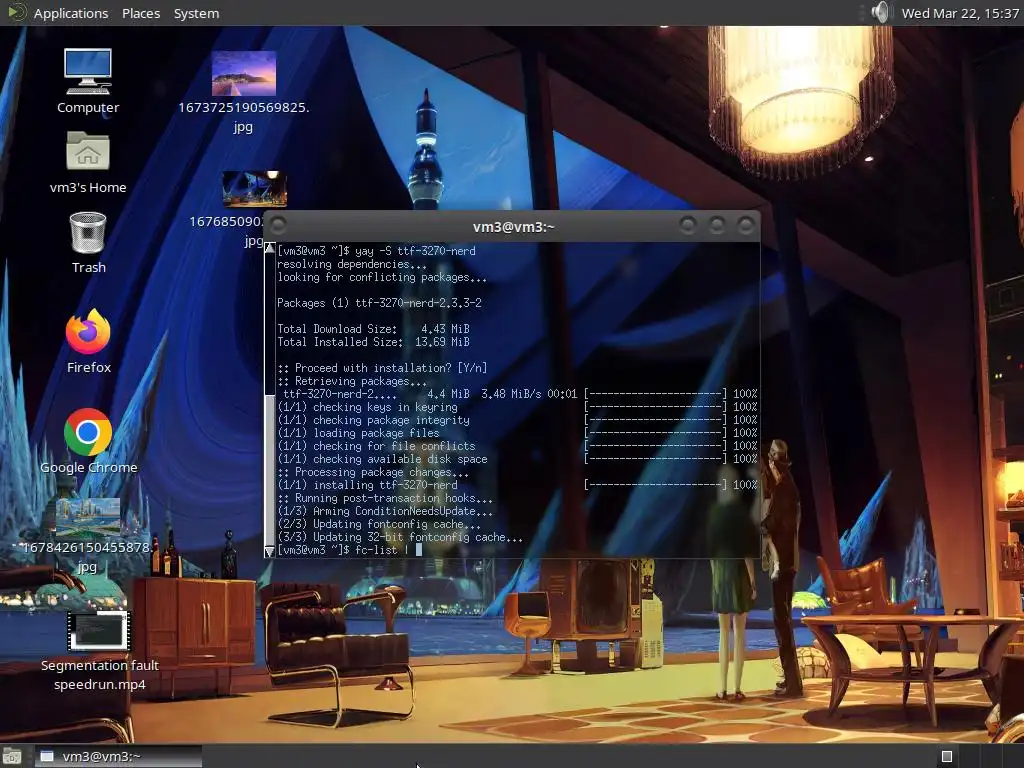Click the 'fc-list |' prompt line

(x=349, y=551)
